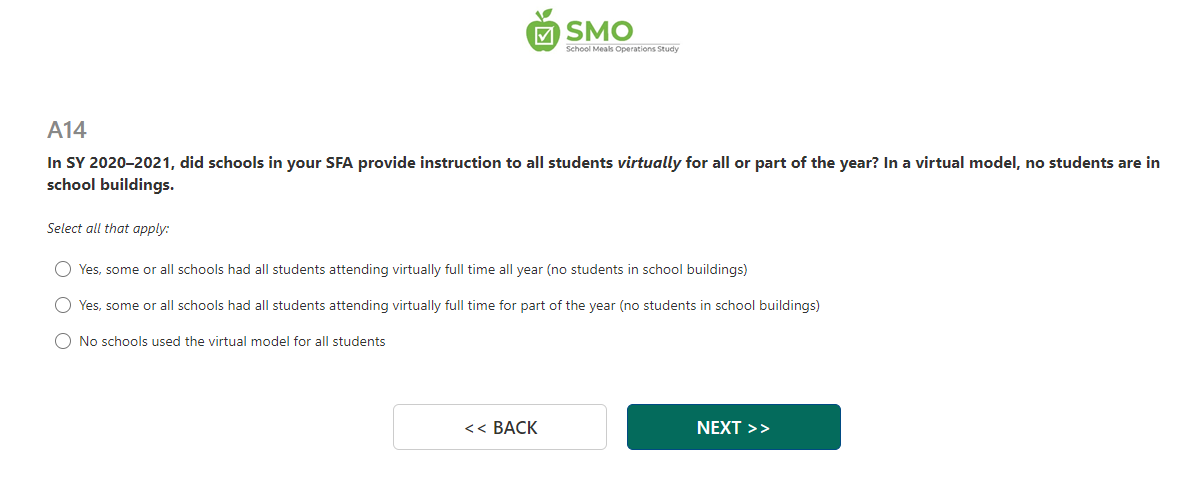The height and width of the screenshot is (489, 1203).
Task: Select radio for no schools used virtual model
Action: click(63, 341)
